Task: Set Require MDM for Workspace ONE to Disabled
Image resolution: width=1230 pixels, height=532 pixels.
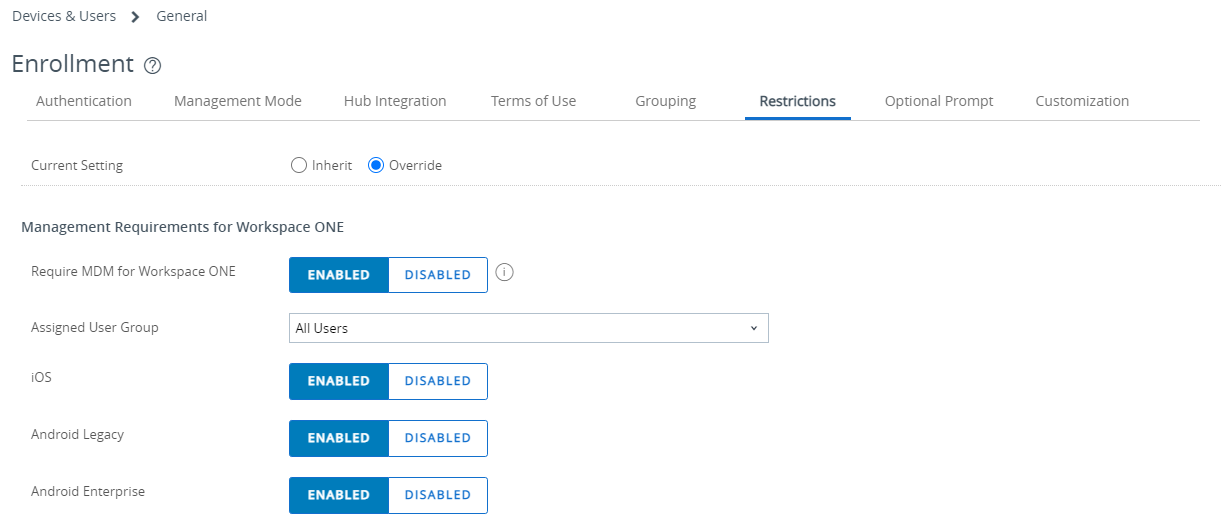Action: [x=438, y=275]
